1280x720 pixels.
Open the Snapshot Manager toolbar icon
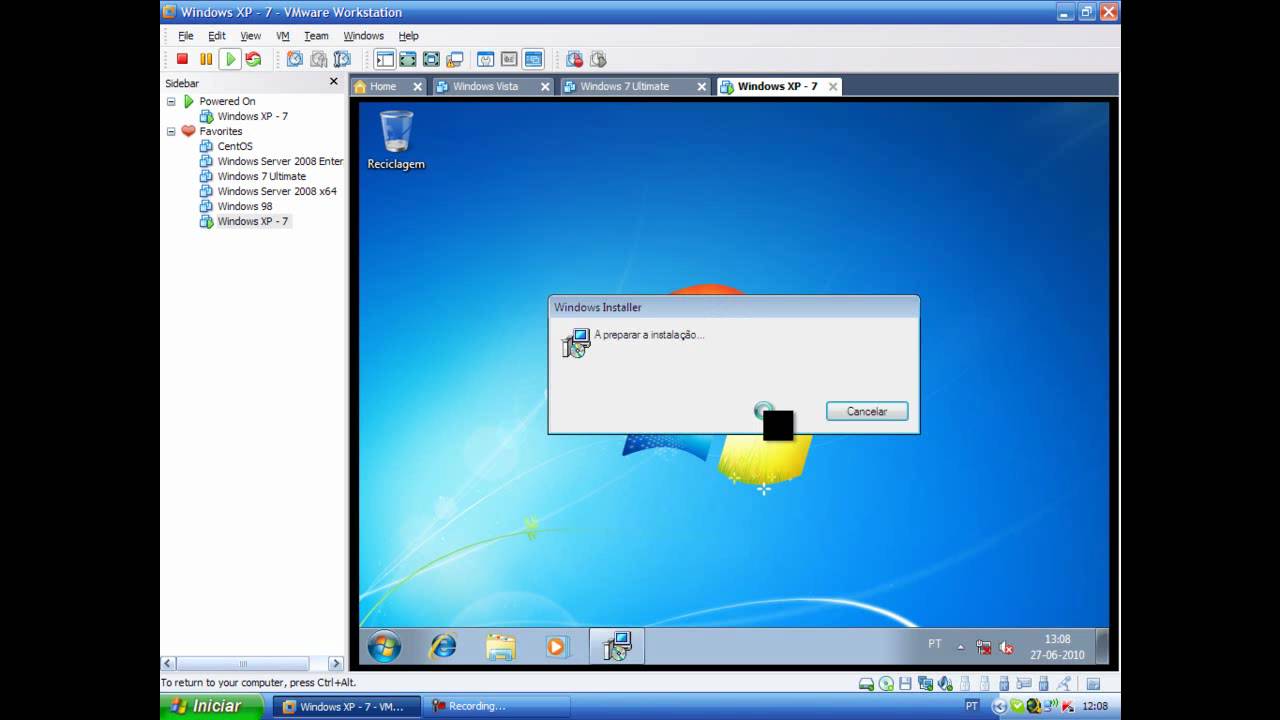(x=342, y=59)
